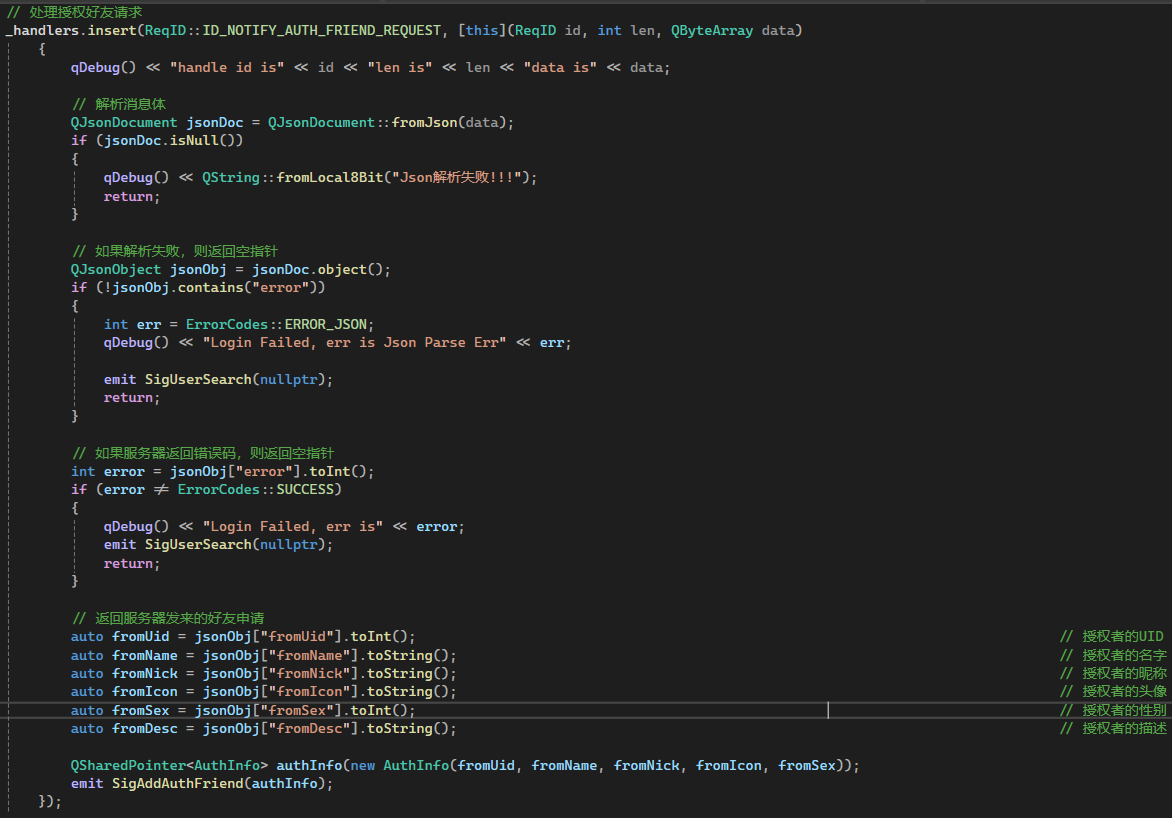Image resolution: width=1172 pixels, height=818 pixels.
Task: Click the comment "// 授权者的UID"
Action: pyautogui.click(x=1112, y=636)
